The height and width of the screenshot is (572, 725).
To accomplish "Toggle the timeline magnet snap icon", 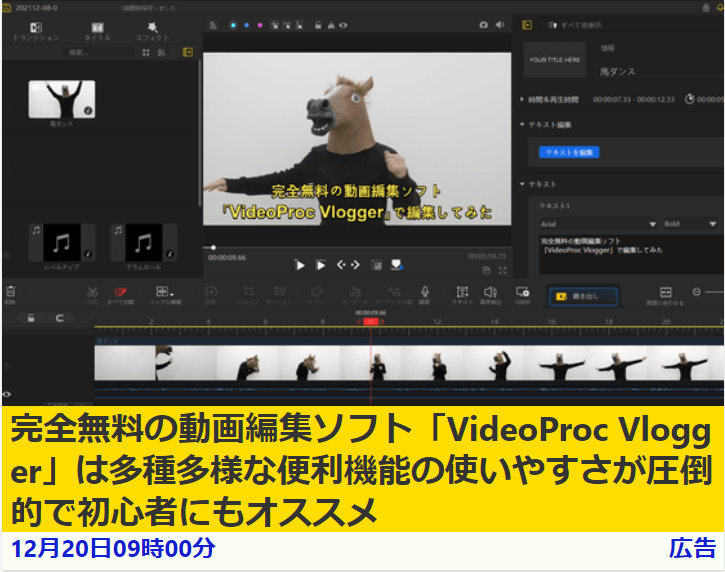I will click(x=60, y=318).
